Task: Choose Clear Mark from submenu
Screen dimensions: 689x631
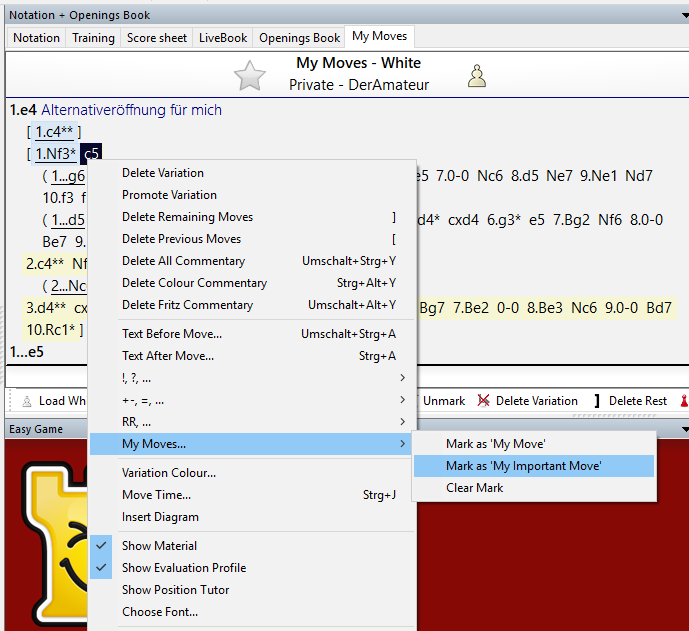Action: click(x=474, y=488)
